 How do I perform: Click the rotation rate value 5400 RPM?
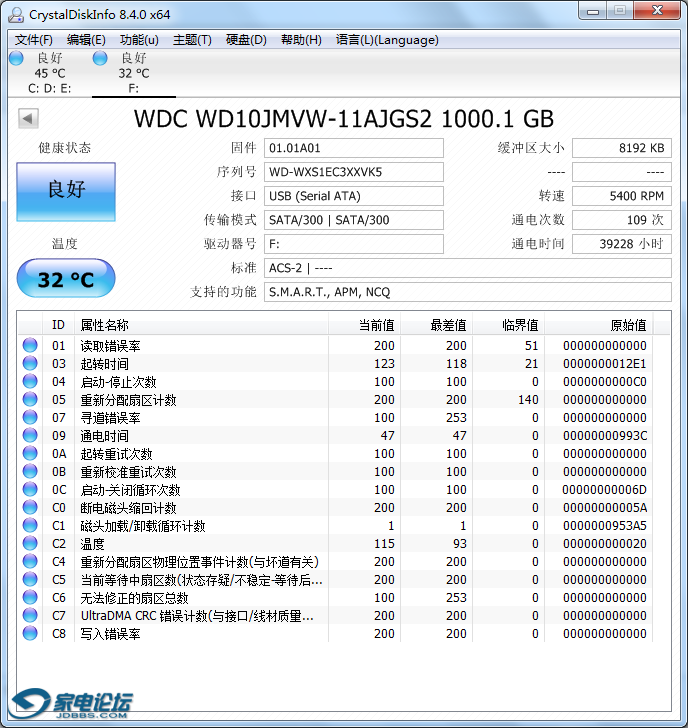coord(622,196)
